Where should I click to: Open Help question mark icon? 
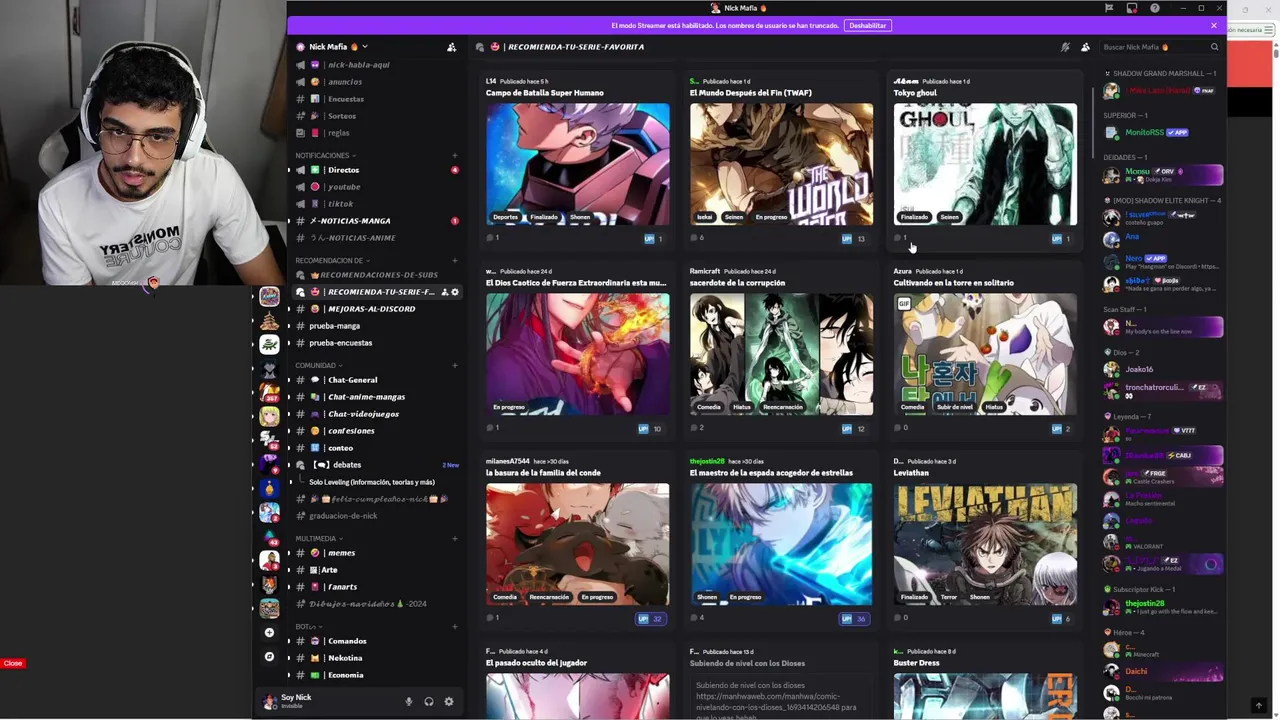pos(1155,8)
